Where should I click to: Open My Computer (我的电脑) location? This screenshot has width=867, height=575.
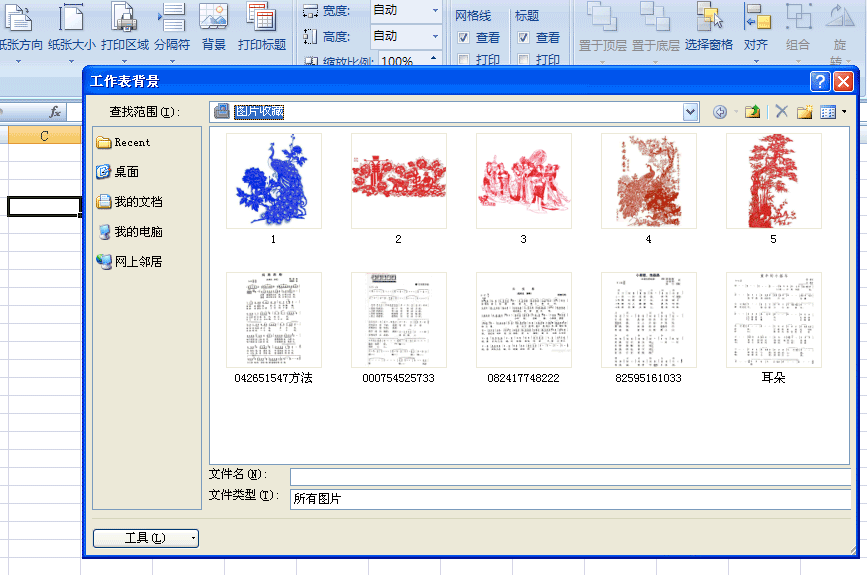click(x=129, y=232)
